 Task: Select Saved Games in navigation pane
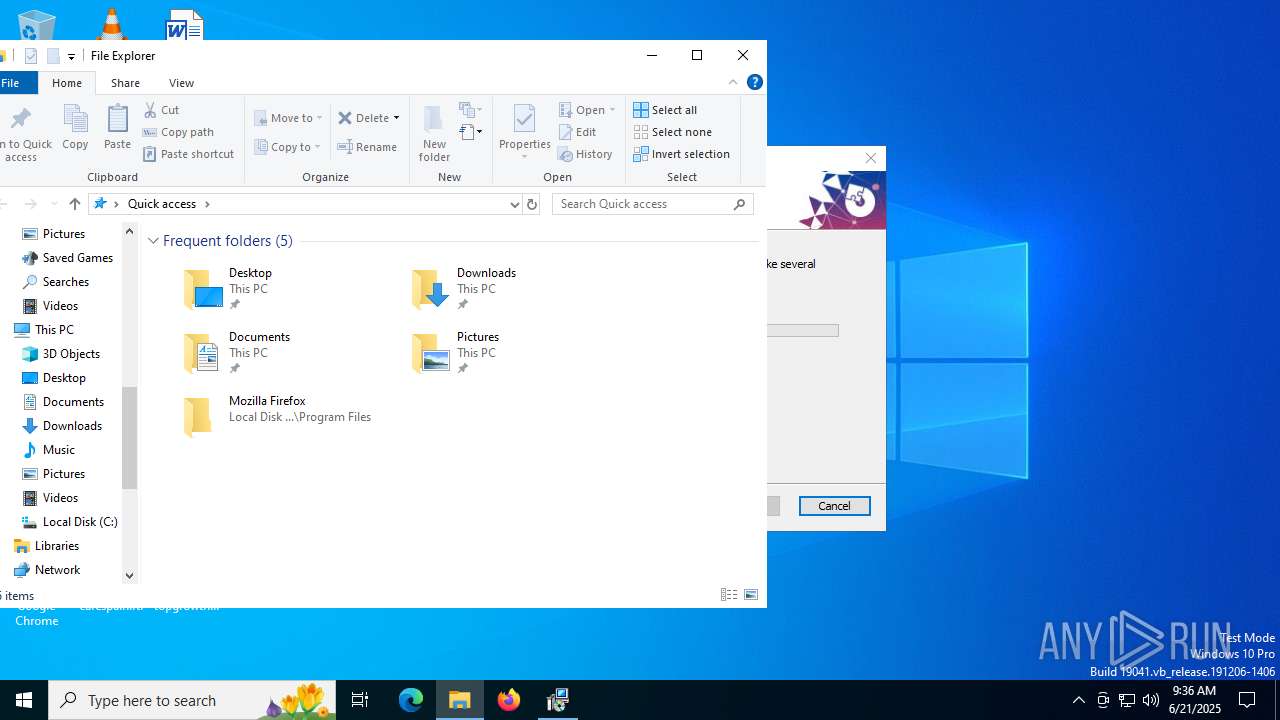click(68, 258)
